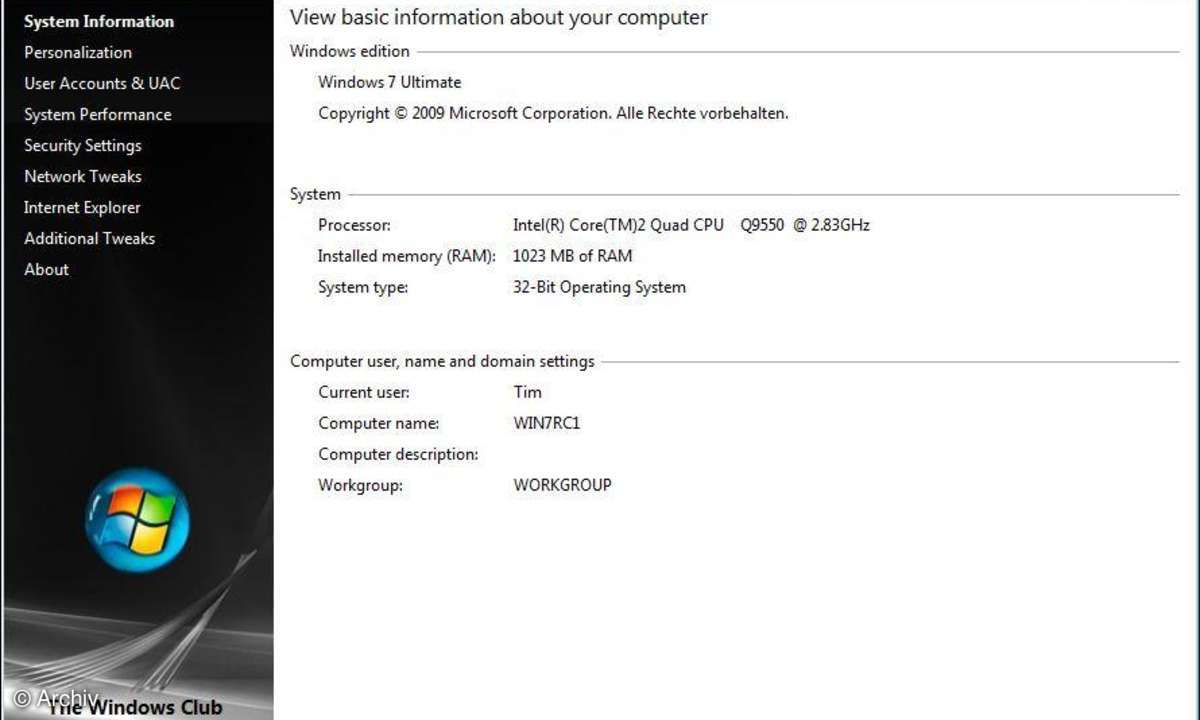1200x720 pixels.
Task: Click the System section heading
Action: 315,194
